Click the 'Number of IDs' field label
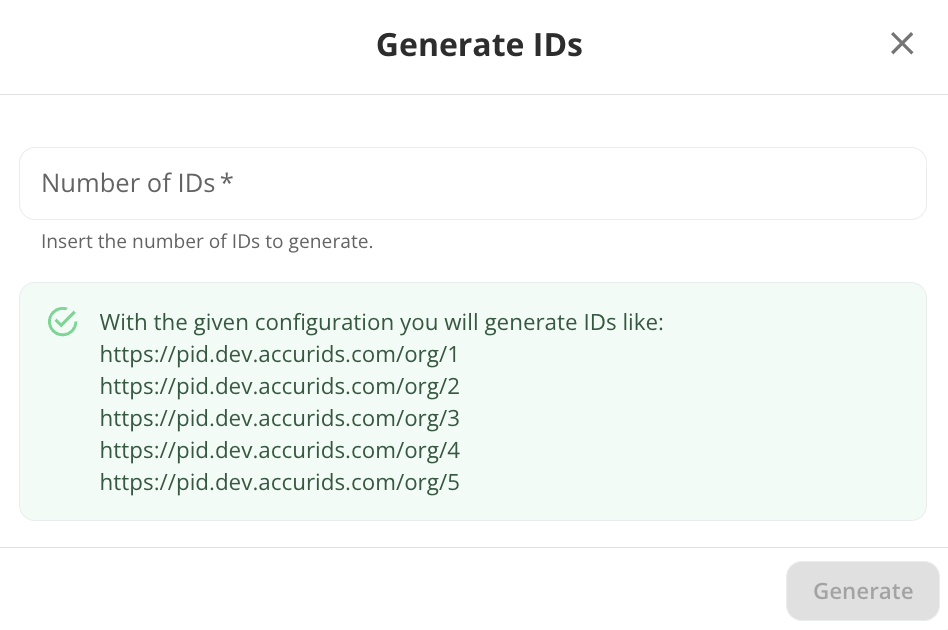Viewport: 948px width, 630px height. (128, 183)
